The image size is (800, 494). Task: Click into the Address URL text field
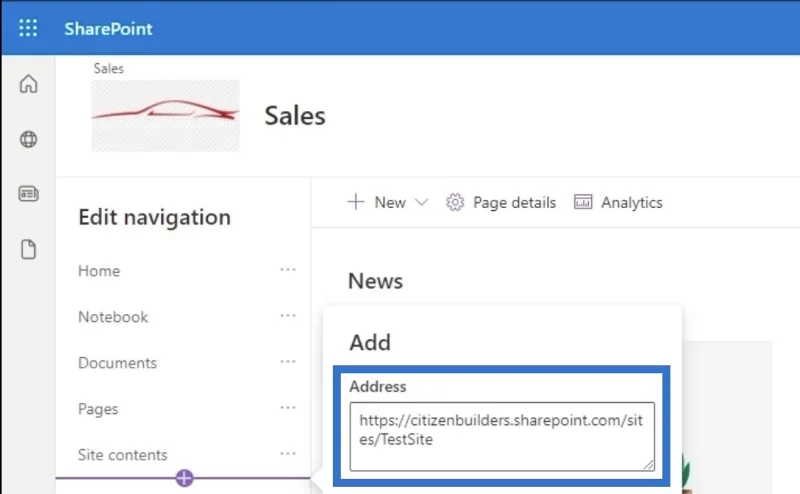click(x=502, y=436)
